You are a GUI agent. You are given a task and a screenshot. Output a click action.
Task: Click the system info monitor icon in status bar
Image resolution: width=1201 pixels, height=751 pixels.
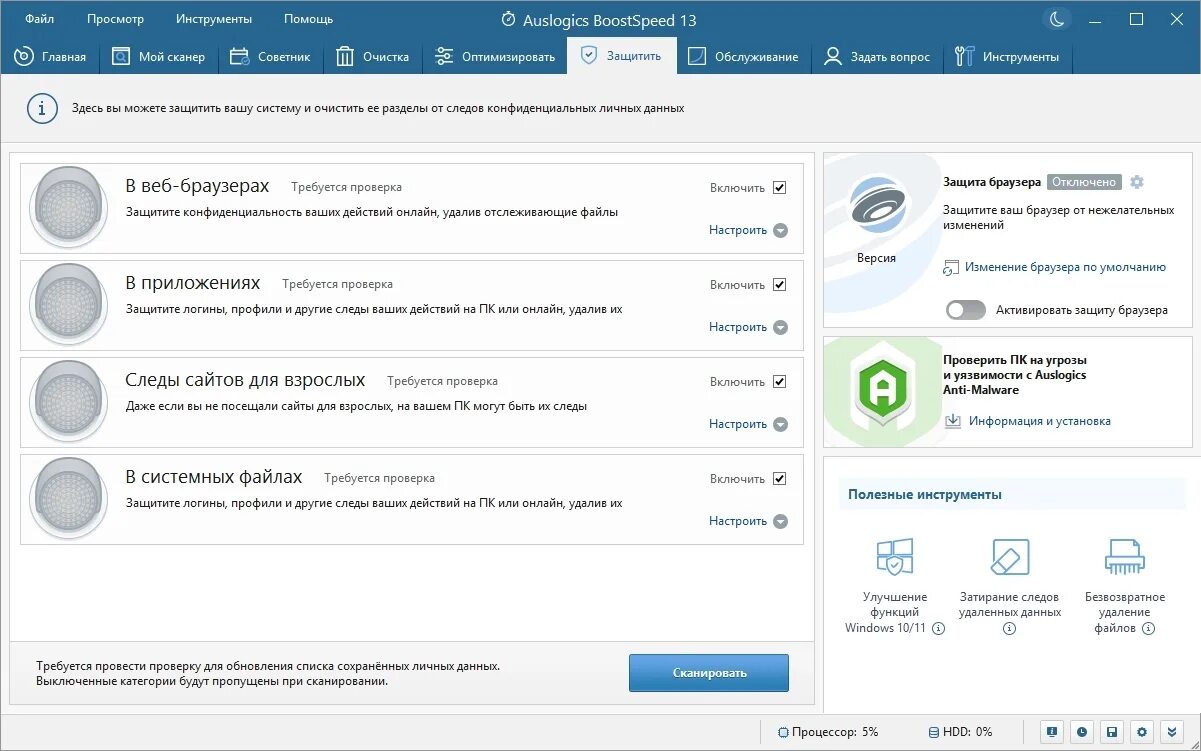pyautogui.click(x=1051, y=732)
